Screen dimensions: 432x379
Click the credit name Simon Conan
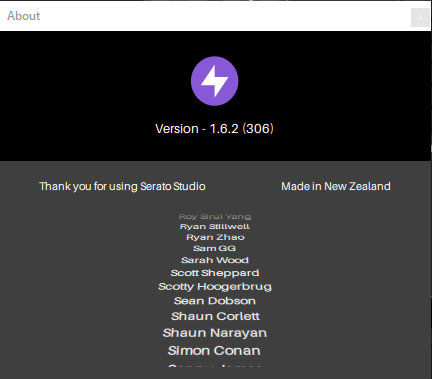click(214, 351)
